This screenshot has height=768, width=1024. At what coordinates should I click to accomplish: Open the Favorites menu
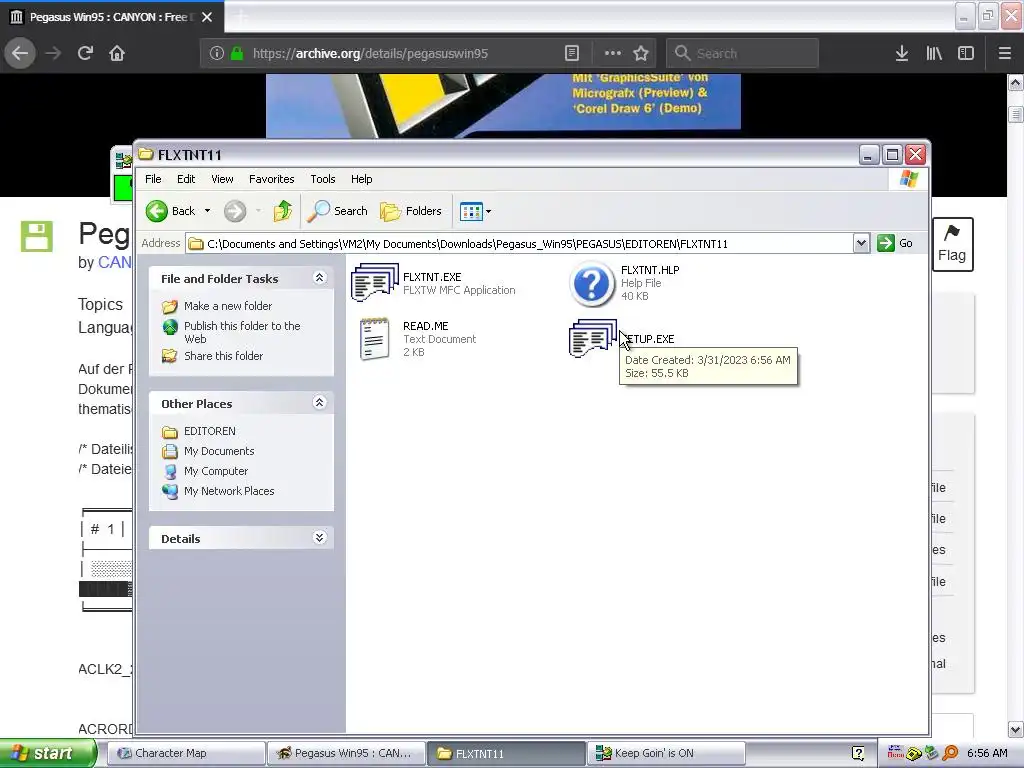point(271,179)
